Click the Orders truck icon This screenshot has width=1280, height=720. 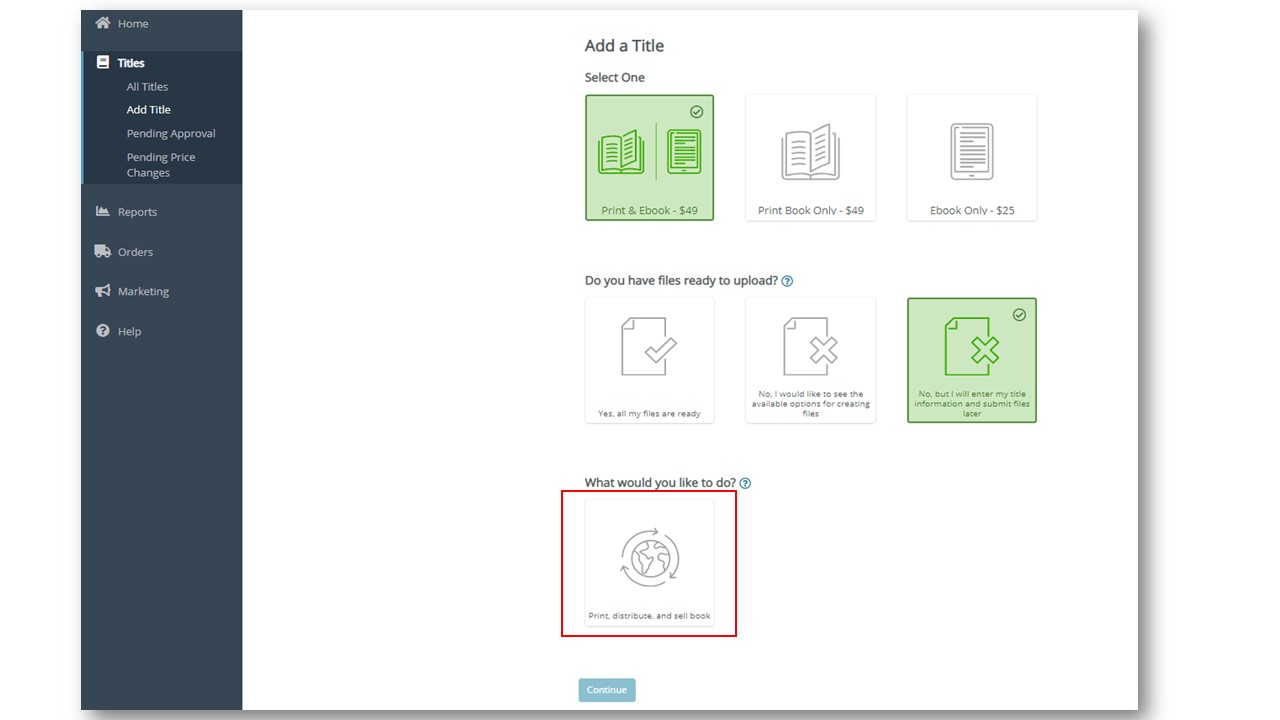click(x=103, y=251)
